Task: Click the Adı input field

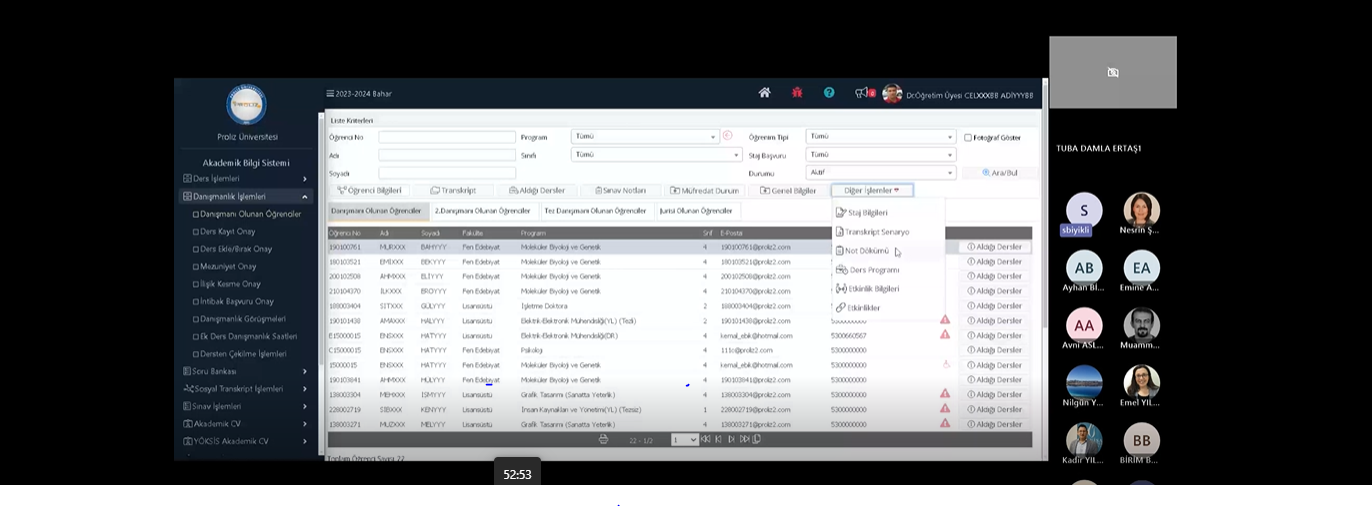Action: (447, 155)
